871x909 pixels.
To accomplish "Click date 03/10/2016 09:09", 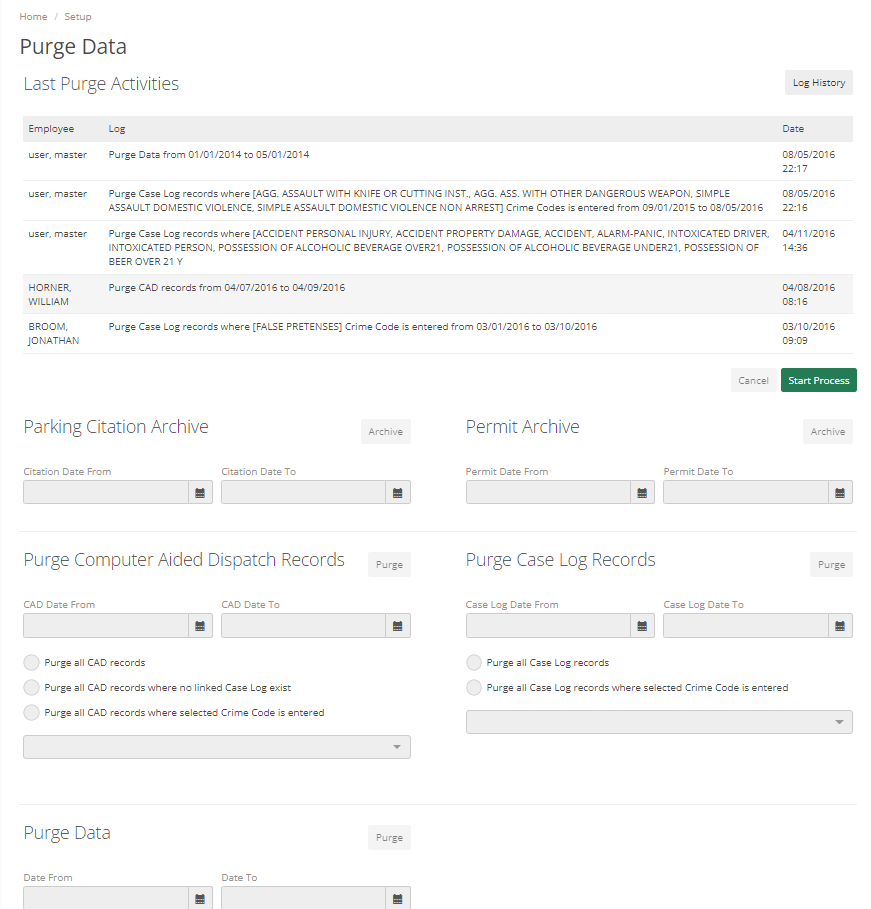I will point(808,333).
